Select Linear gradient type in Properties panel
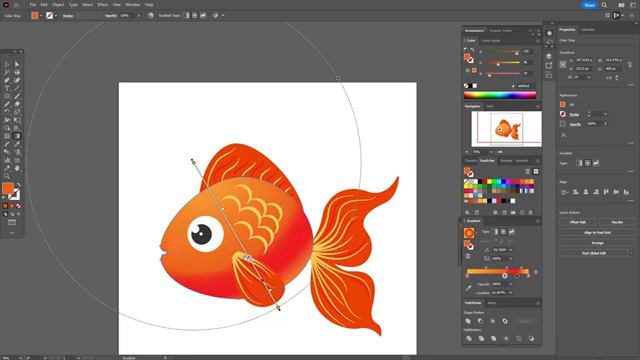The width and height of the screenshot is (640, 360). click(x=579, y=163)
